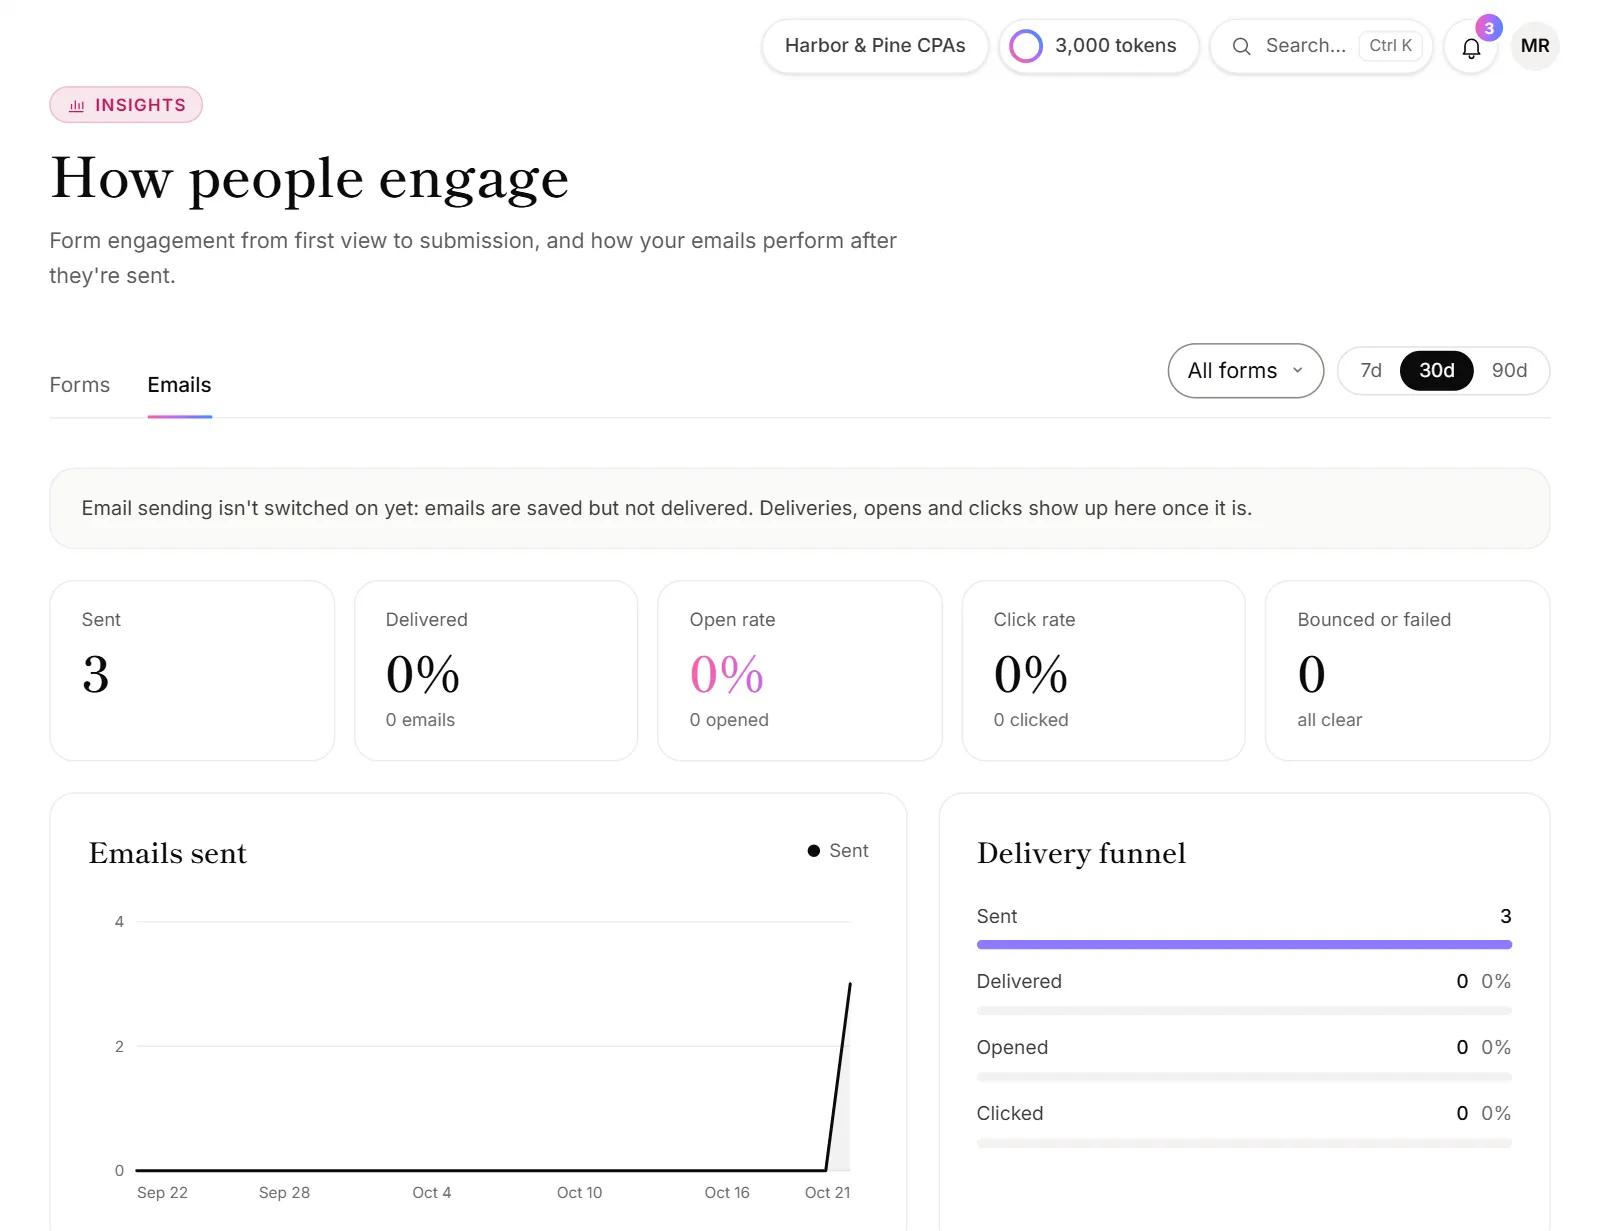Click the search magnifier icon
The image size is (1600, 1231).
click(x=1241, y=46)
